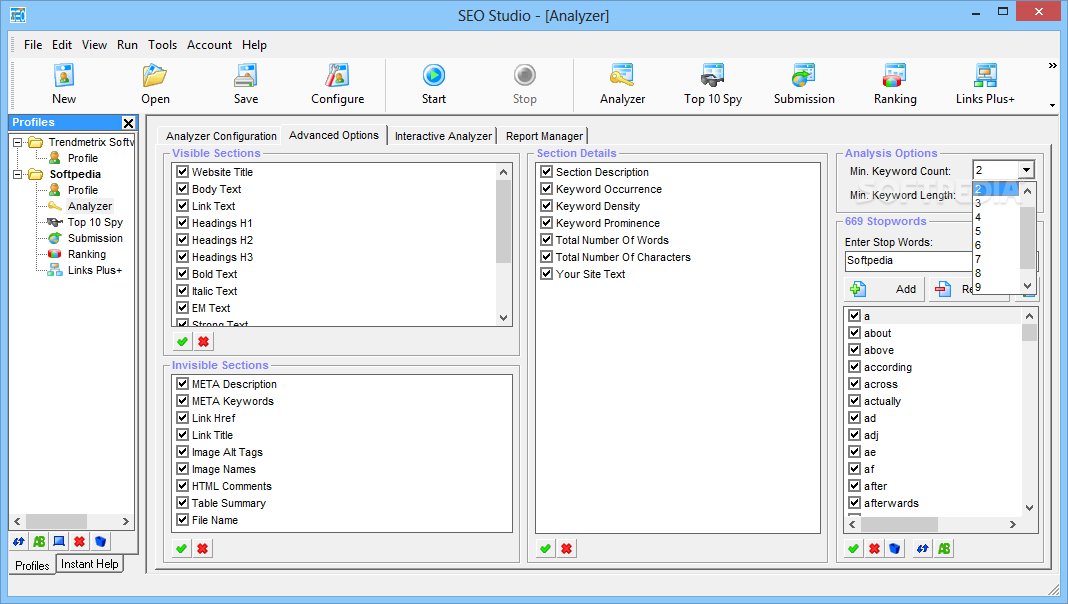Click the red X icon in the Profiles bottom toolbar
This screenshot has height=604, width=1068.
[80, 542]
